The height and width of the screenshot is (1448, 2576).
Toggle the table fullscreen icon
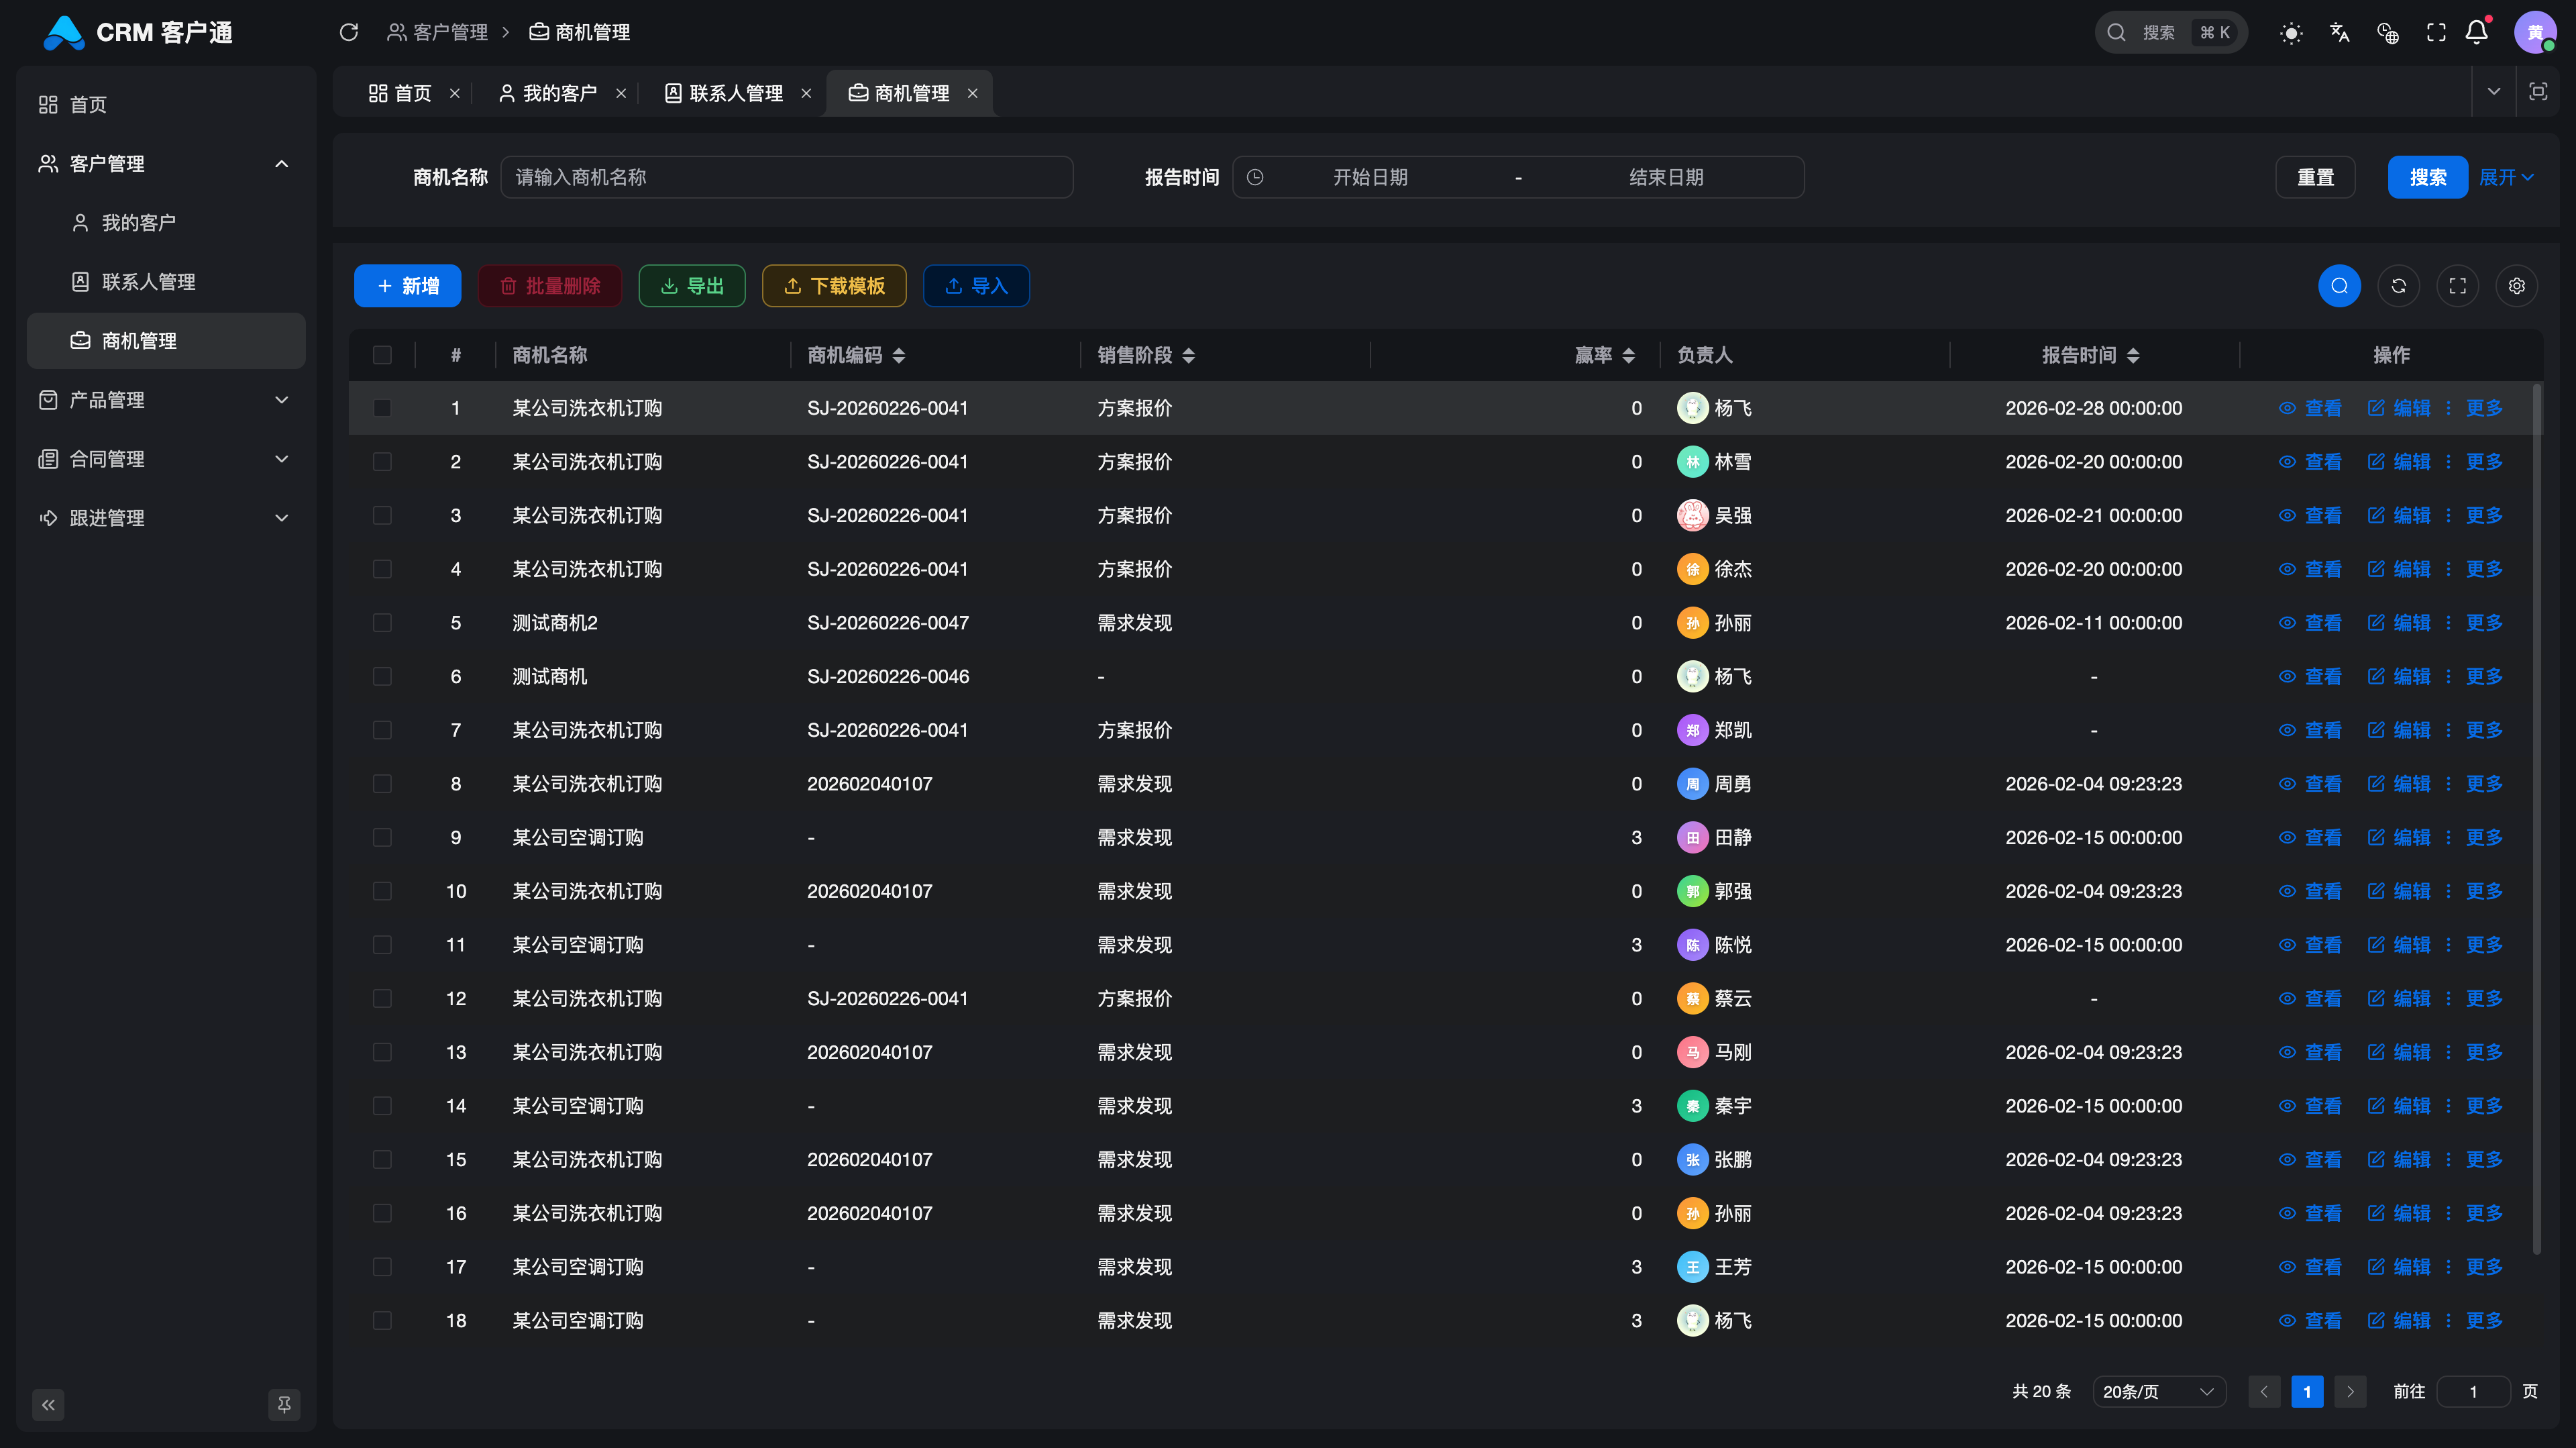click(x=2458, y=286)
